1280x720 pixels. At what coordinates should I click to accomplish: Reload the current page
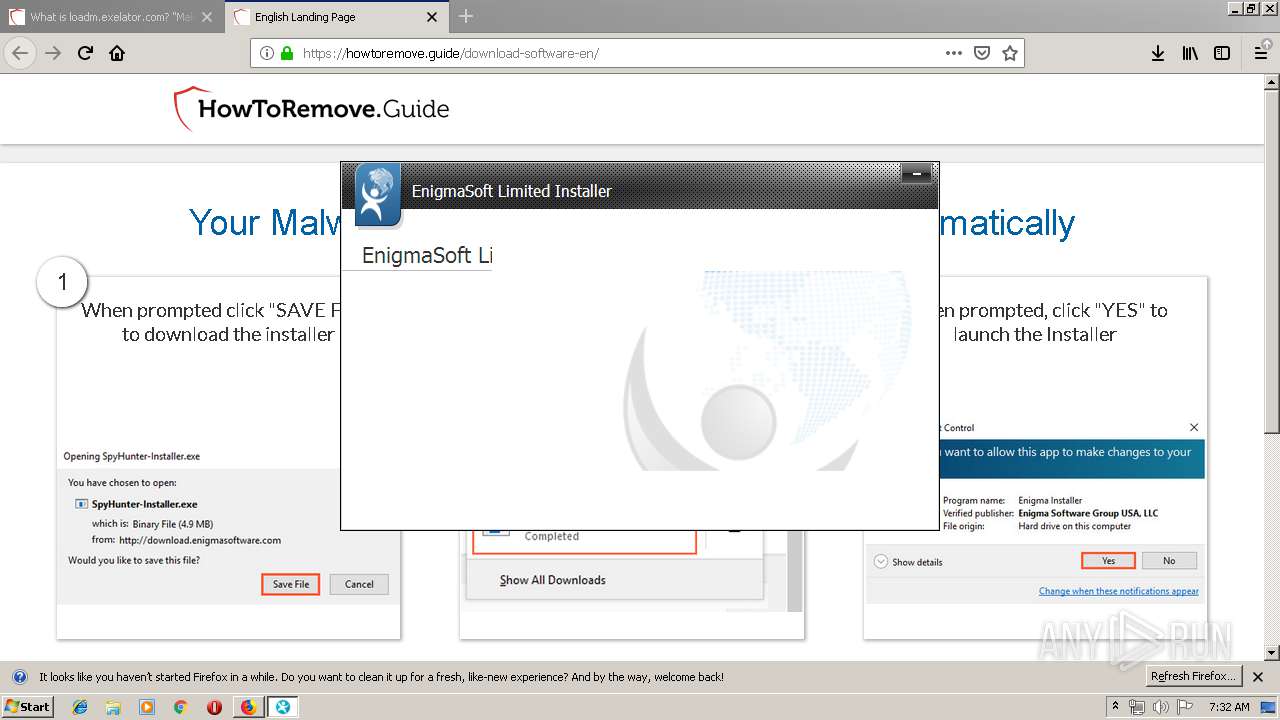[x=85, y=53]
